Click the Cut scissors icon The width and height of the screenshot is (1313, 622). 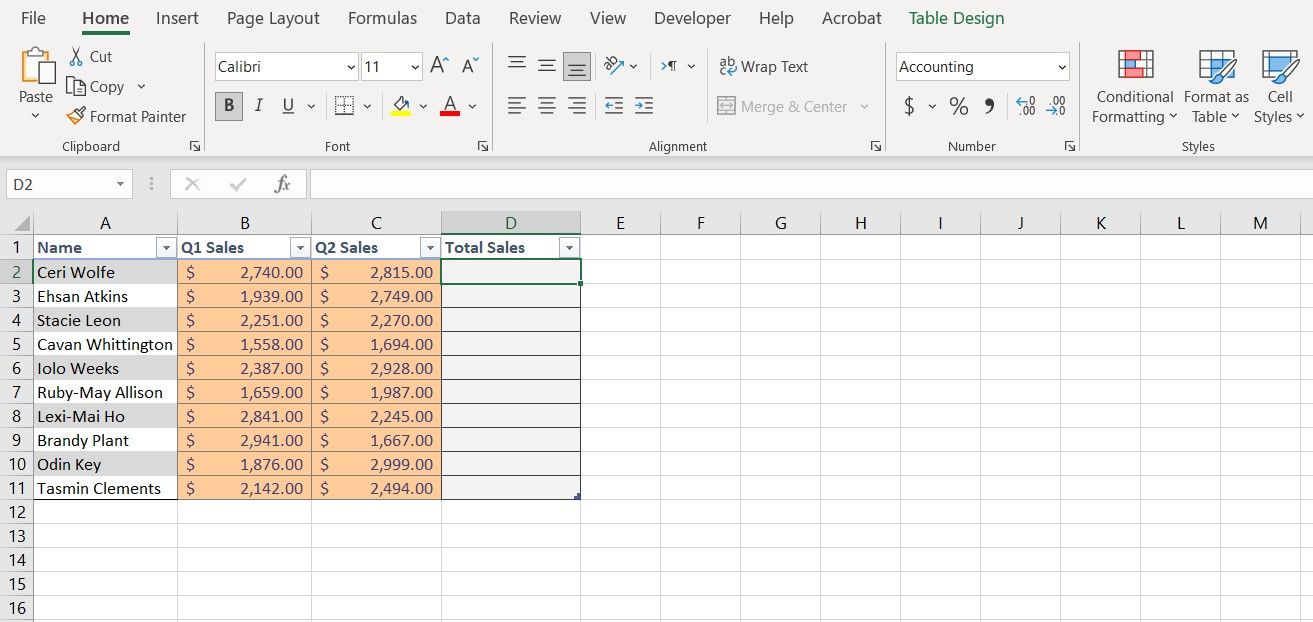pyautogui.click(x=76, y=57)
